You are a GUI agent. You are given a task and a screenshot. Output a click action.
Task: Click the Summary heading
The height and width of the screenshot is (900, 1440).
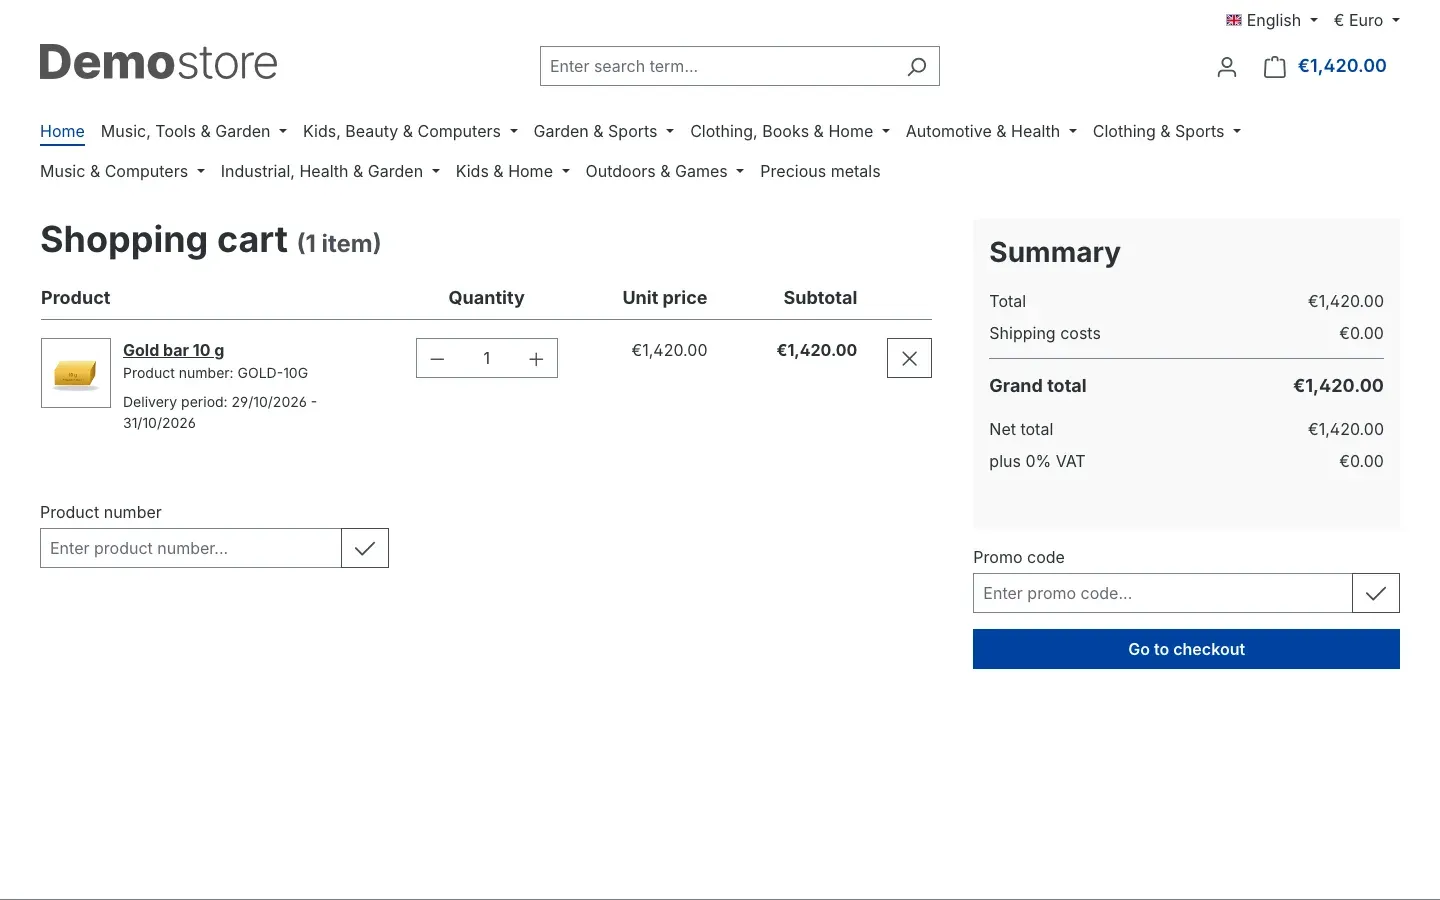point(1055,252)
